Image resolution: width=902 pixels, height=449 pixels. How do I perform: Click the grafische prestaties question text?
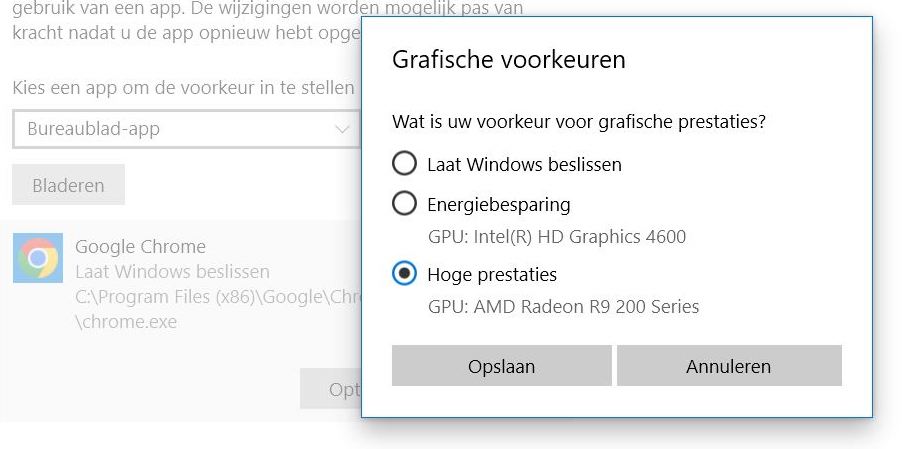(x=579, y=122)
